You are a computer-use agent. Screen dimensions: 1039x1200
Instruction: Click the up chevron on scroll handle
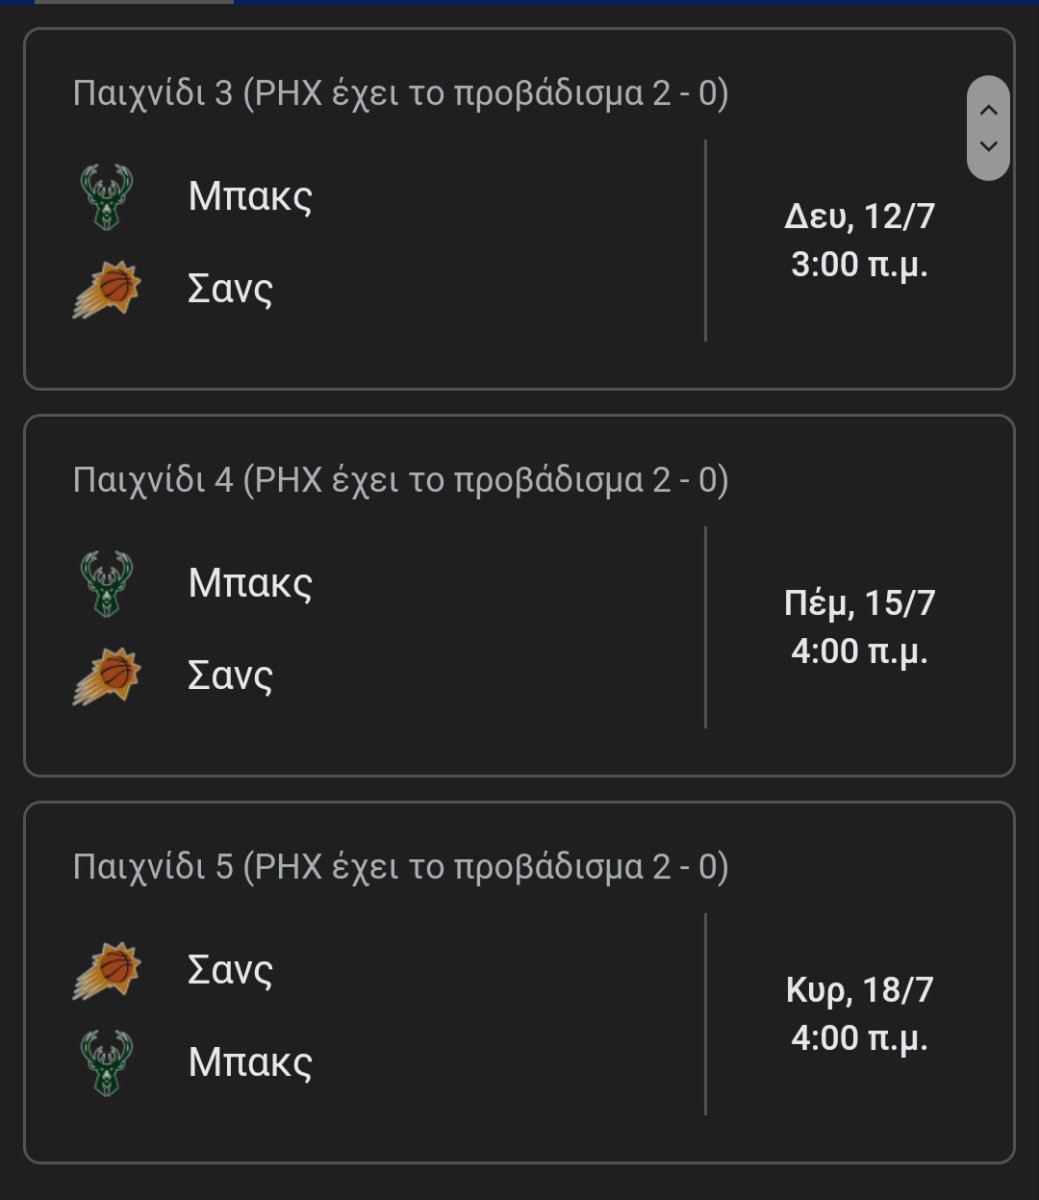click(988, 110)
